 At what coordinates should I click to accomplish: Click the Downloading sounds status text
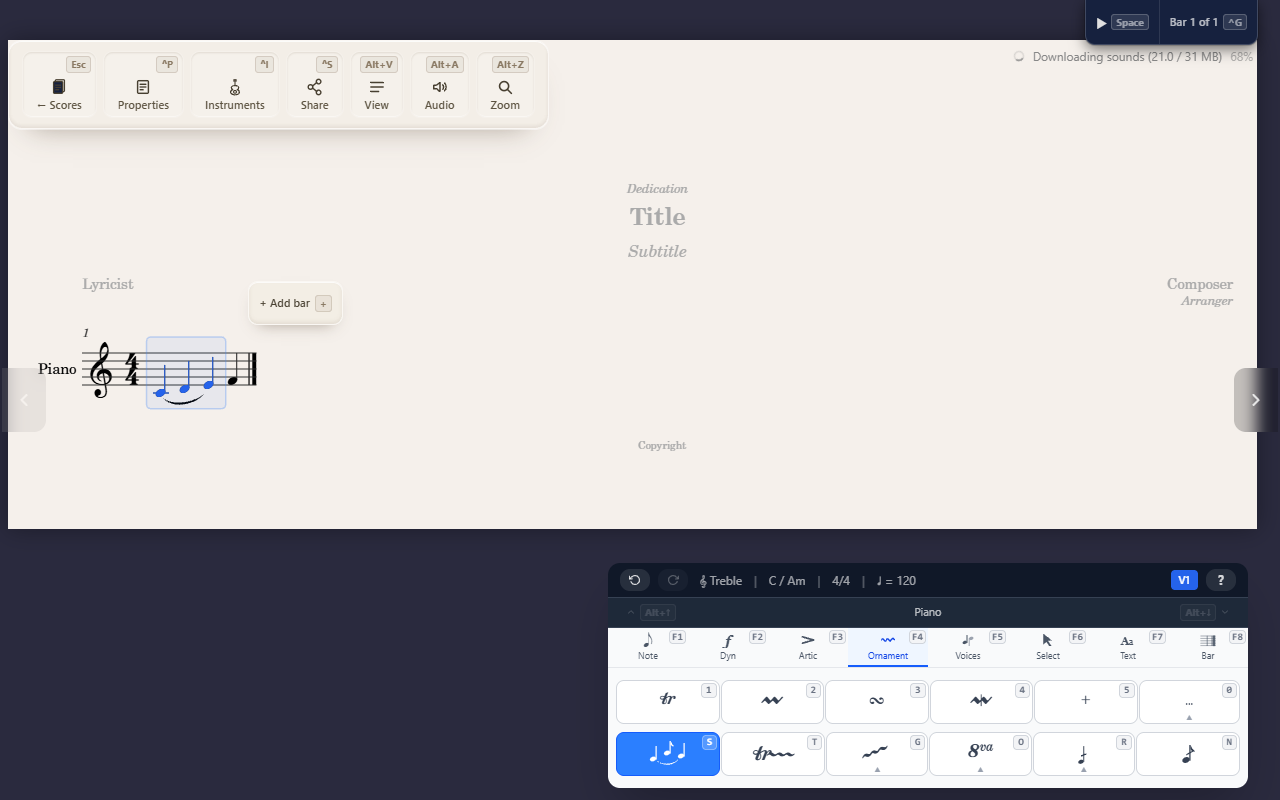tap(1127, 57)
